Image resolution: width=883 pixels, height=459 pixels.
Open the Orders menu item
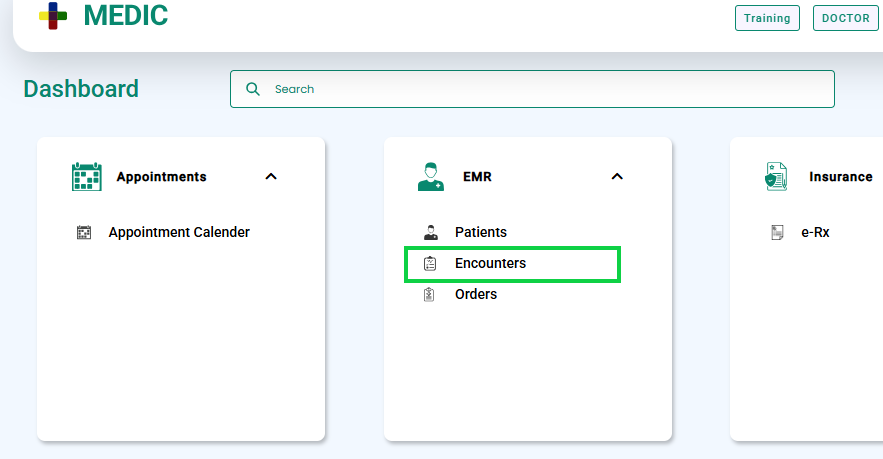coord(476,294)
